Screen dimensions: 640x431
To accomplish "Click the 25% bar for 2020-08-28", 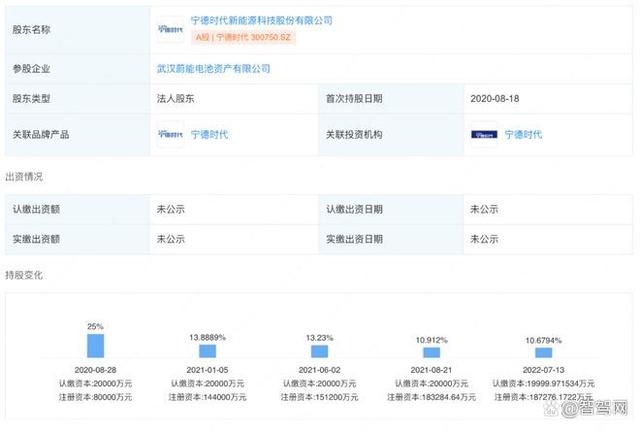I will [x=96, y=346].
